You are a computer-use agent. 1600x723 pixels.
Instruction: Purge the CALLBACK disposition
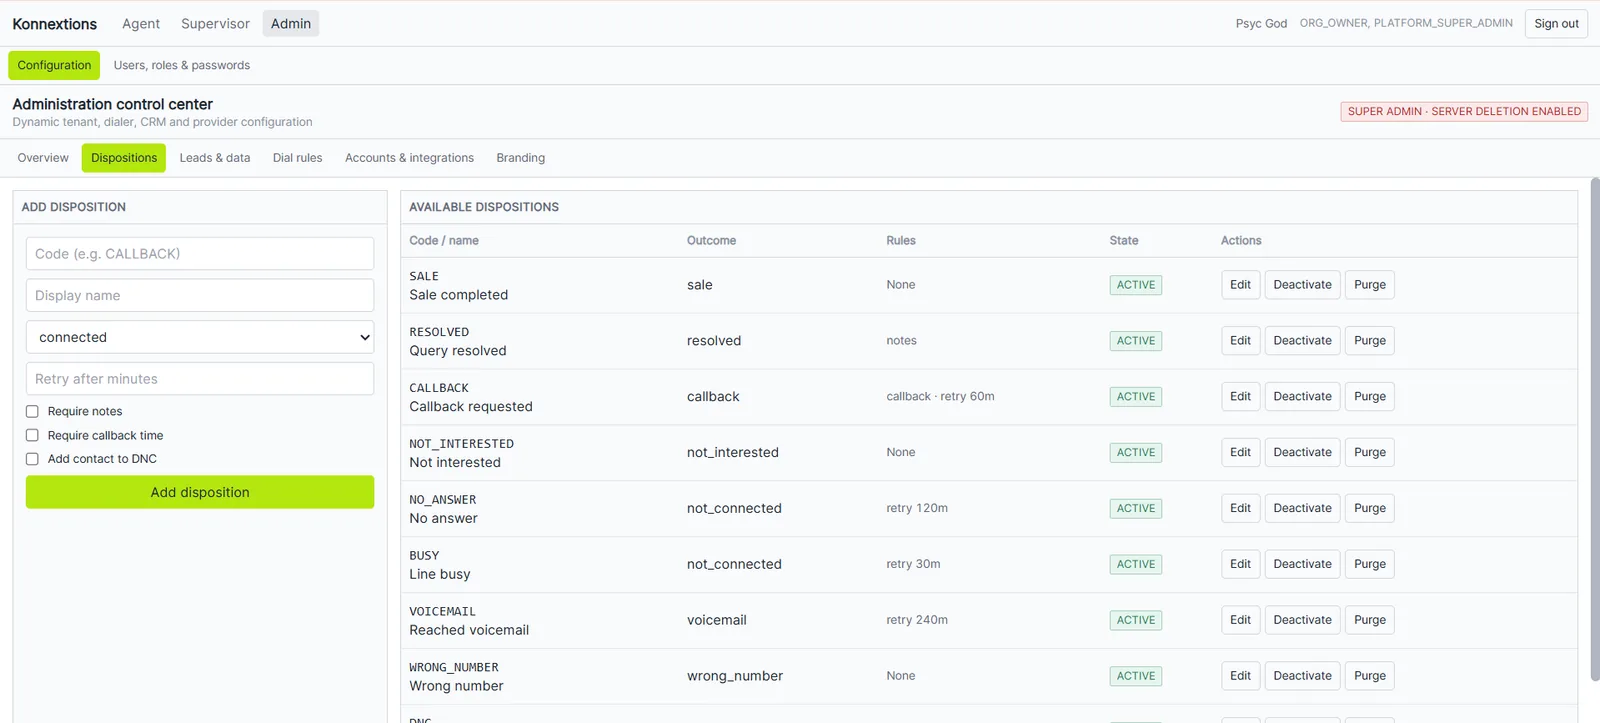(x=1370, y=397)
